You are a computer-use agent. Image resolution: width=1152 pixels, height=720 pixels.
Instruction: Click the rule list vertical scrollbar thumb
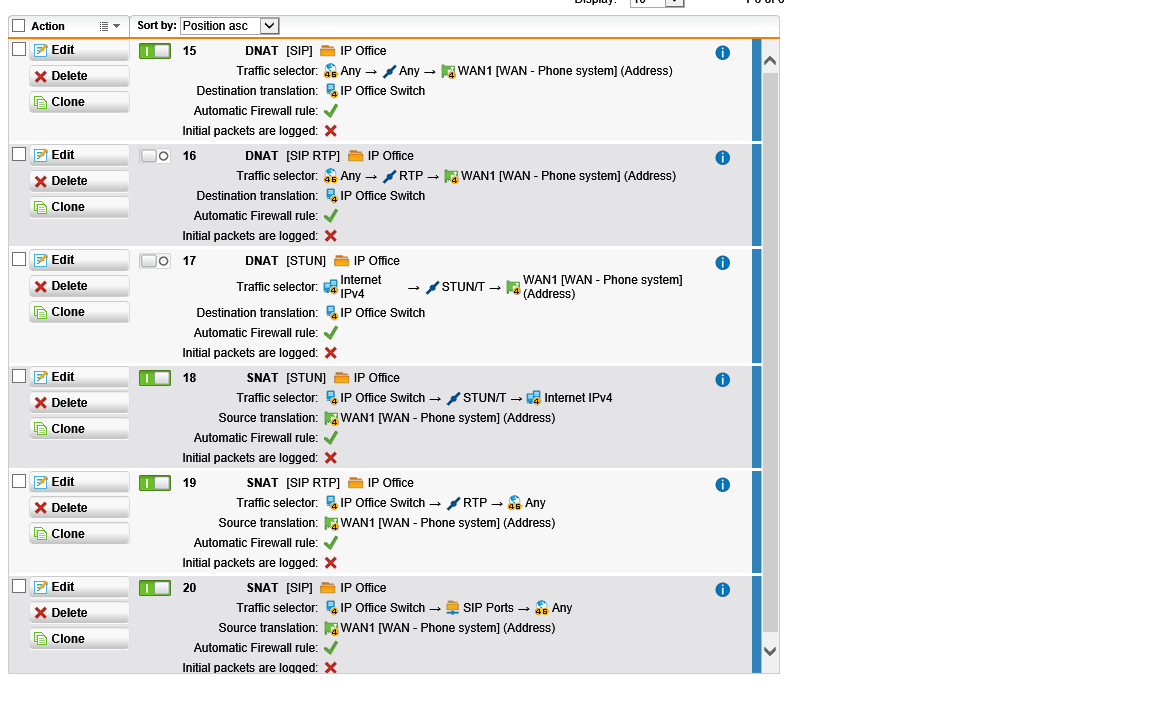click(770, 352)
